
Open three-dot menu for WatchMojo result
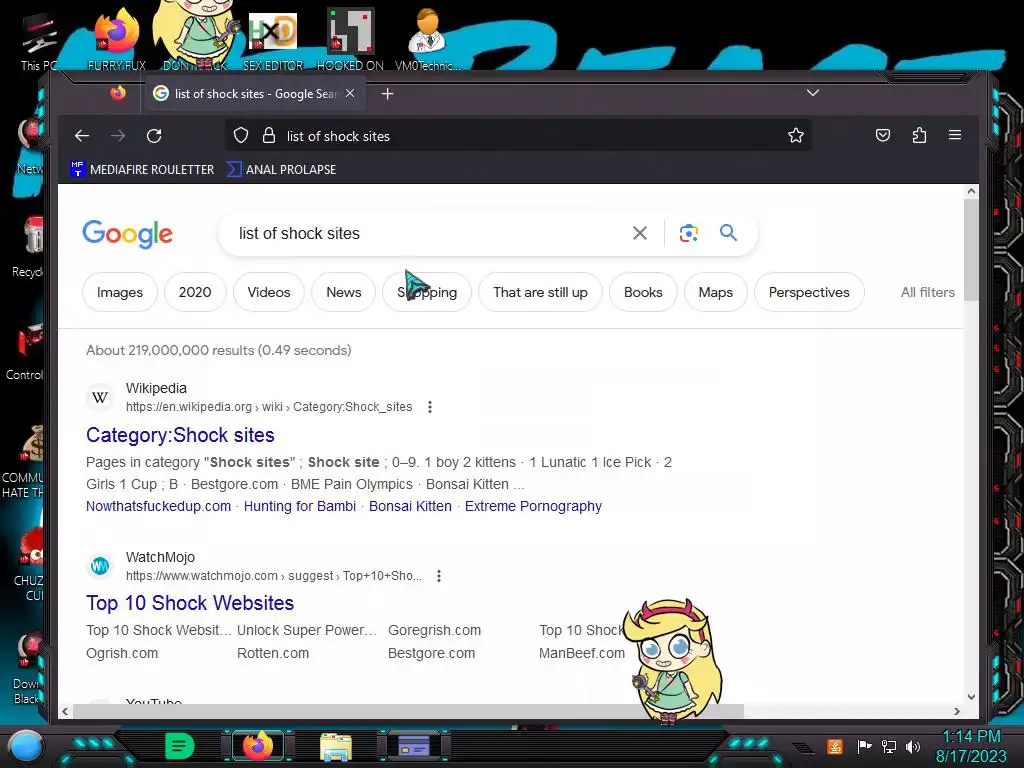click(439, 576)
